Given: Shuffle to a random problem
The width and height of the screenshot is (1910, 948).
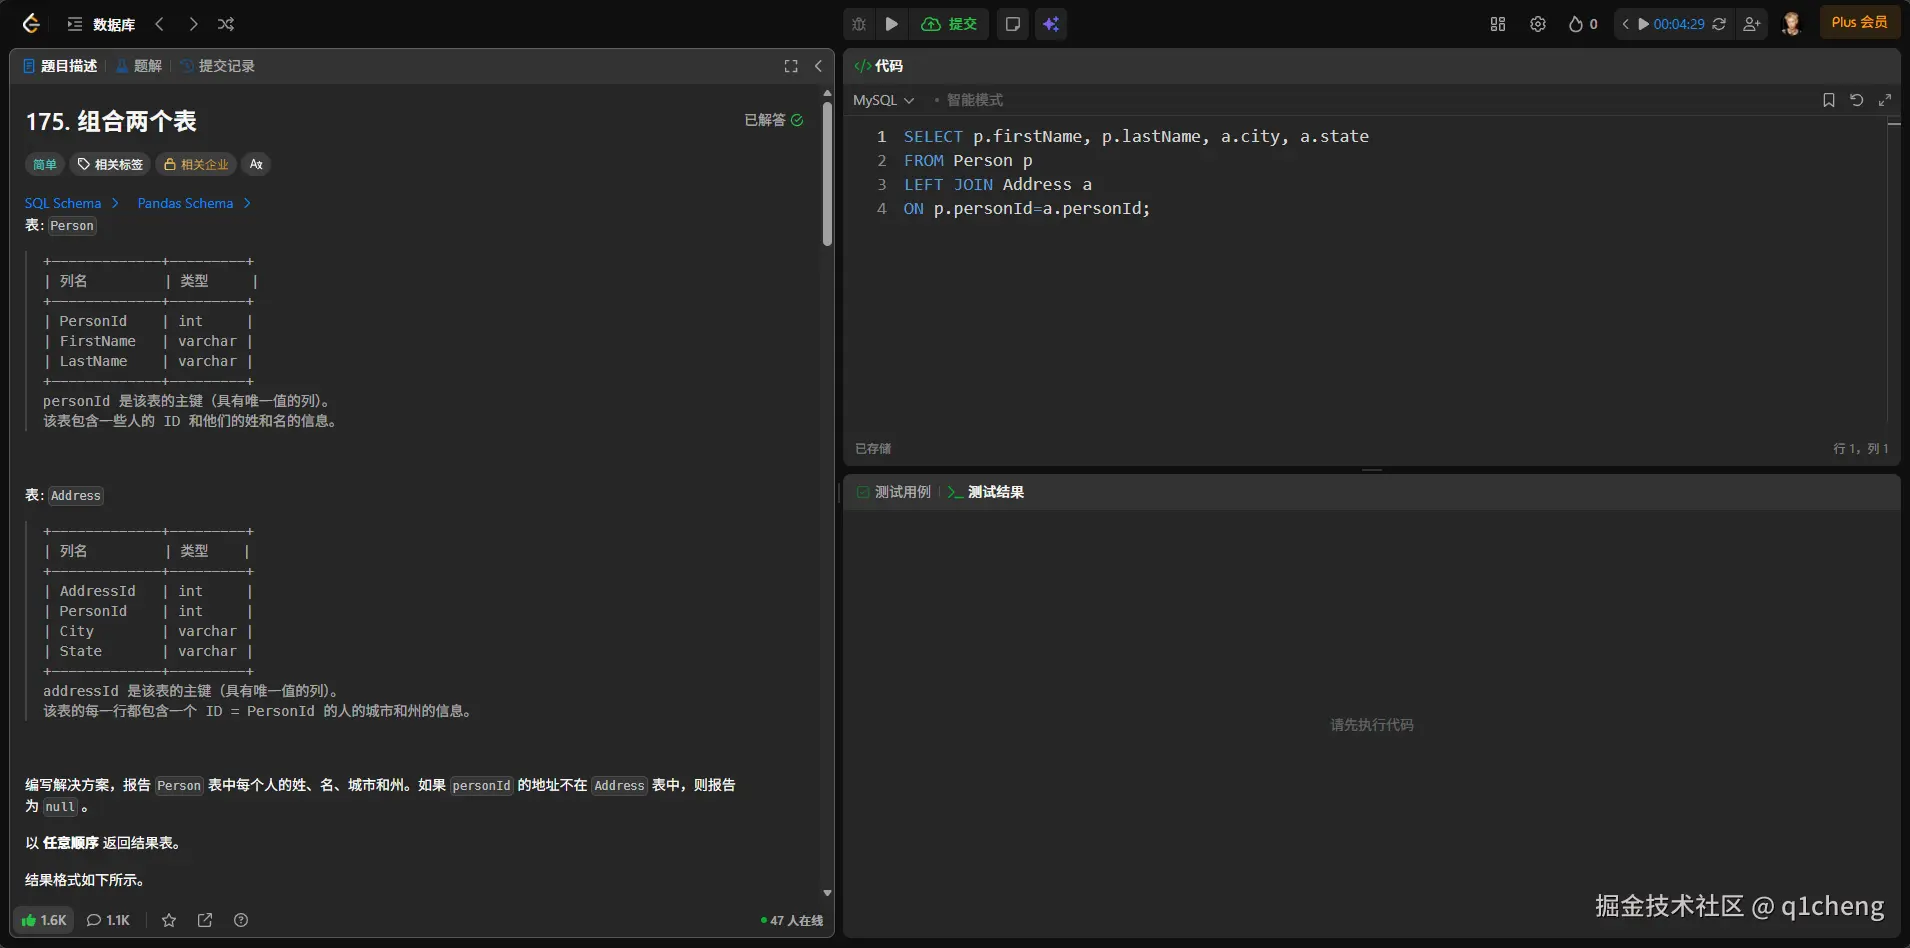Looking at the screenshot, I should coord(226,24).
